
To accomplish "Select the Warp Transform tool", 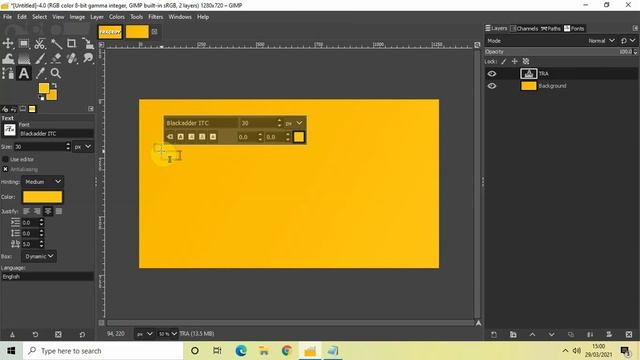I will (8, 58).
